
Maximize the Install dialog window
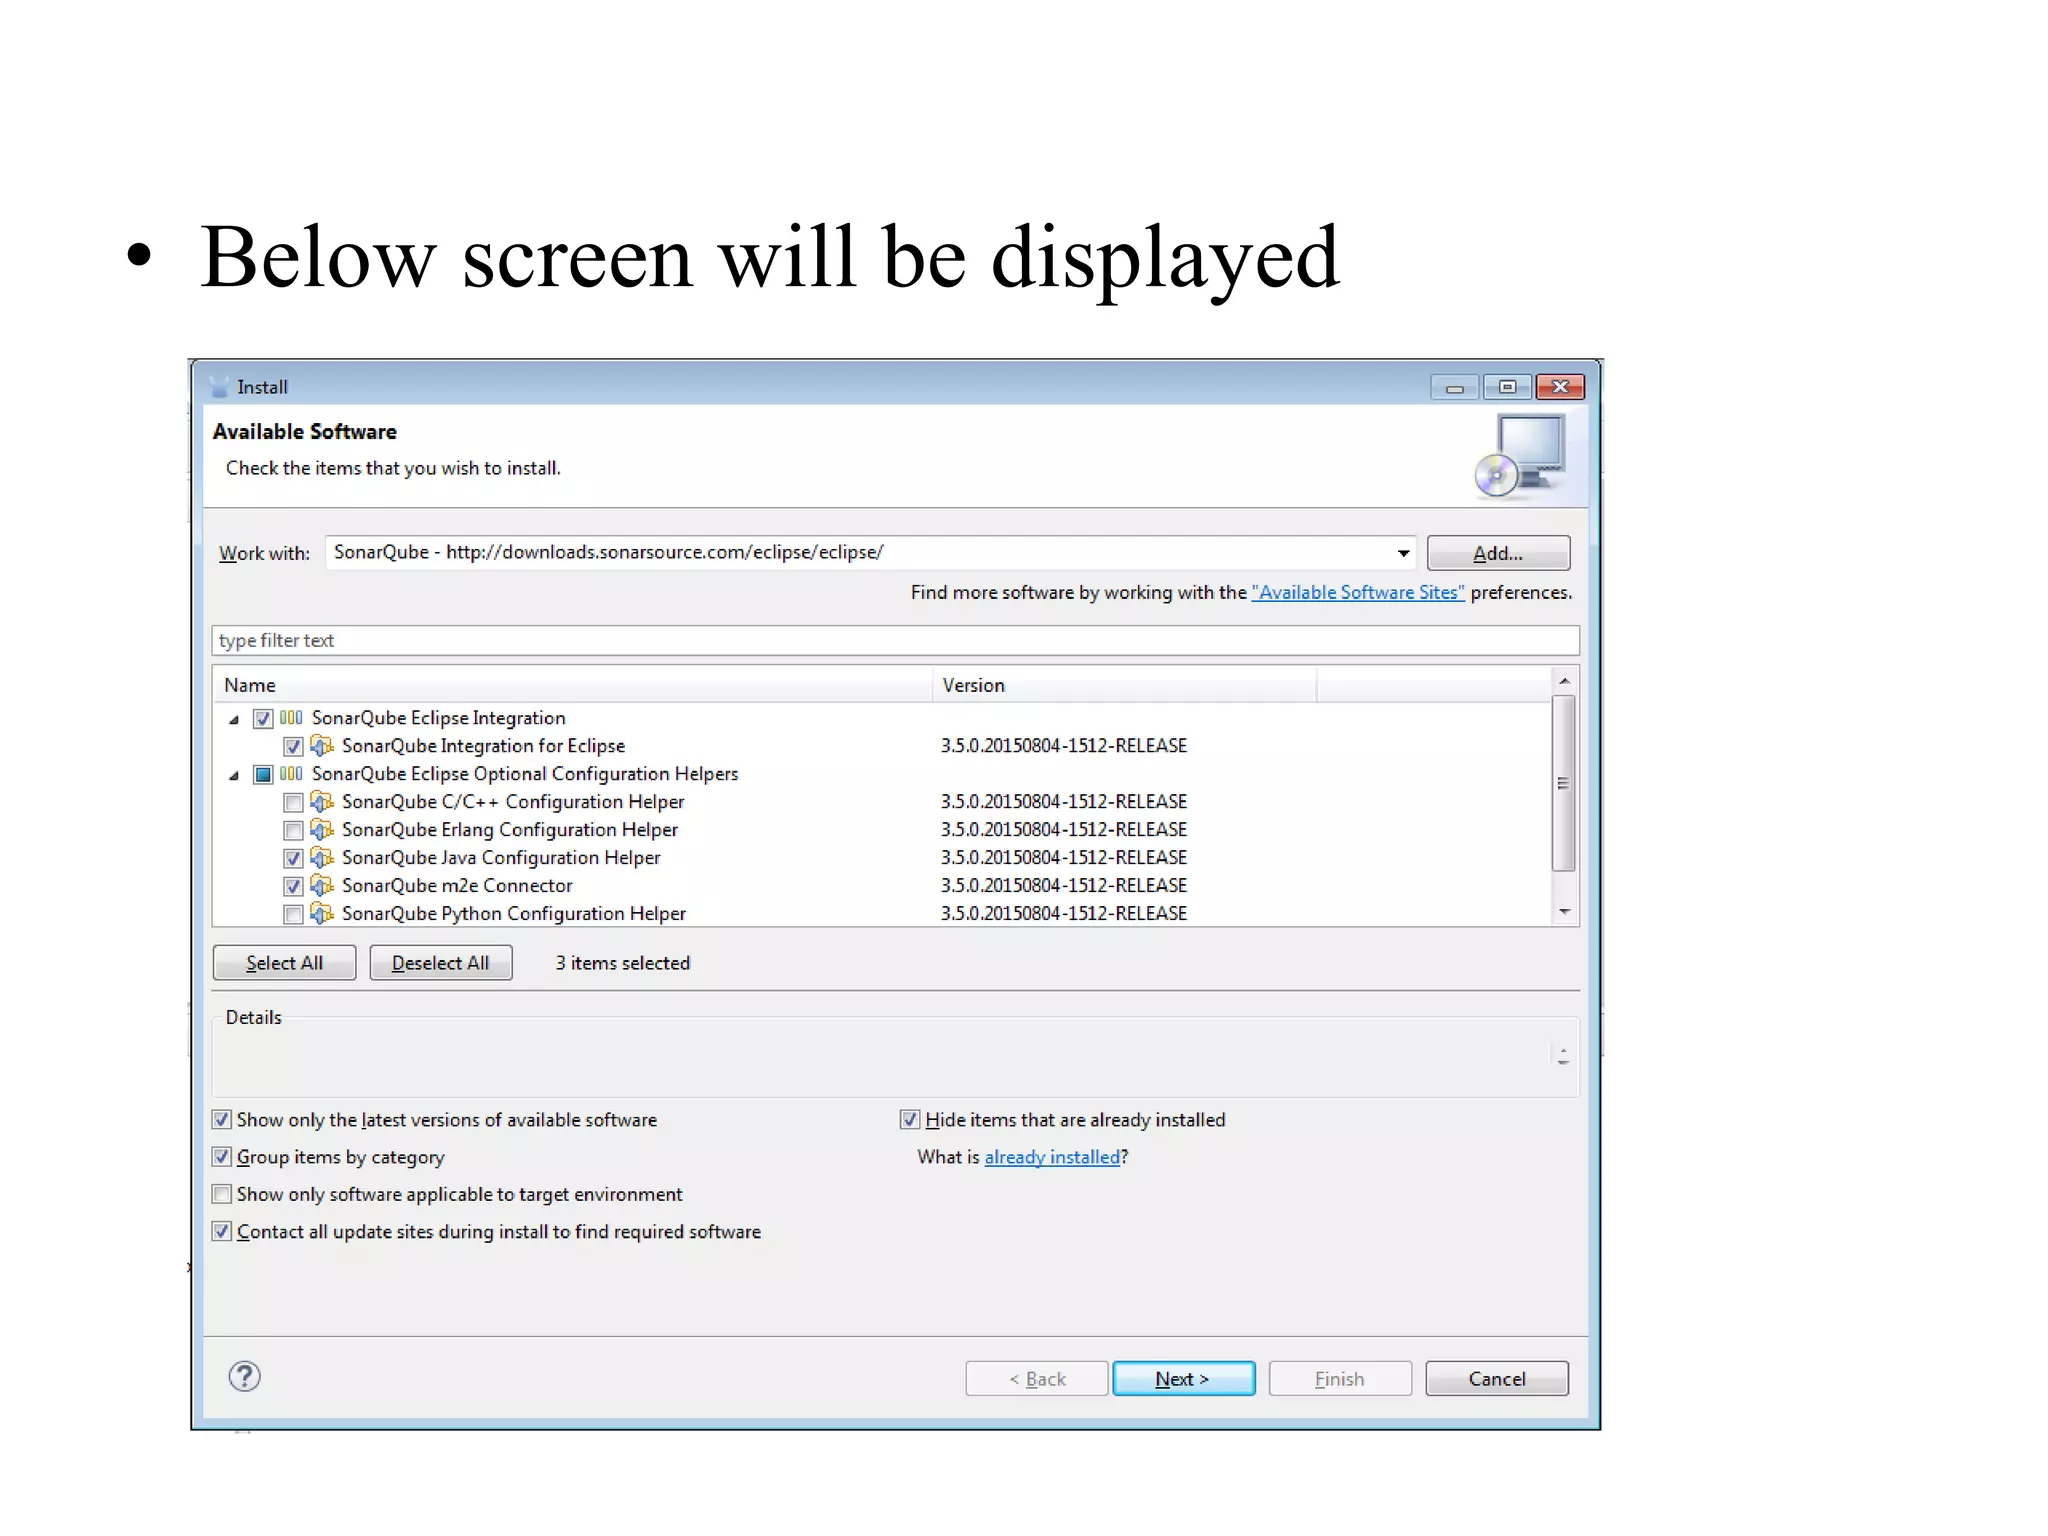pyautogui.click(x=1507, y=387)
